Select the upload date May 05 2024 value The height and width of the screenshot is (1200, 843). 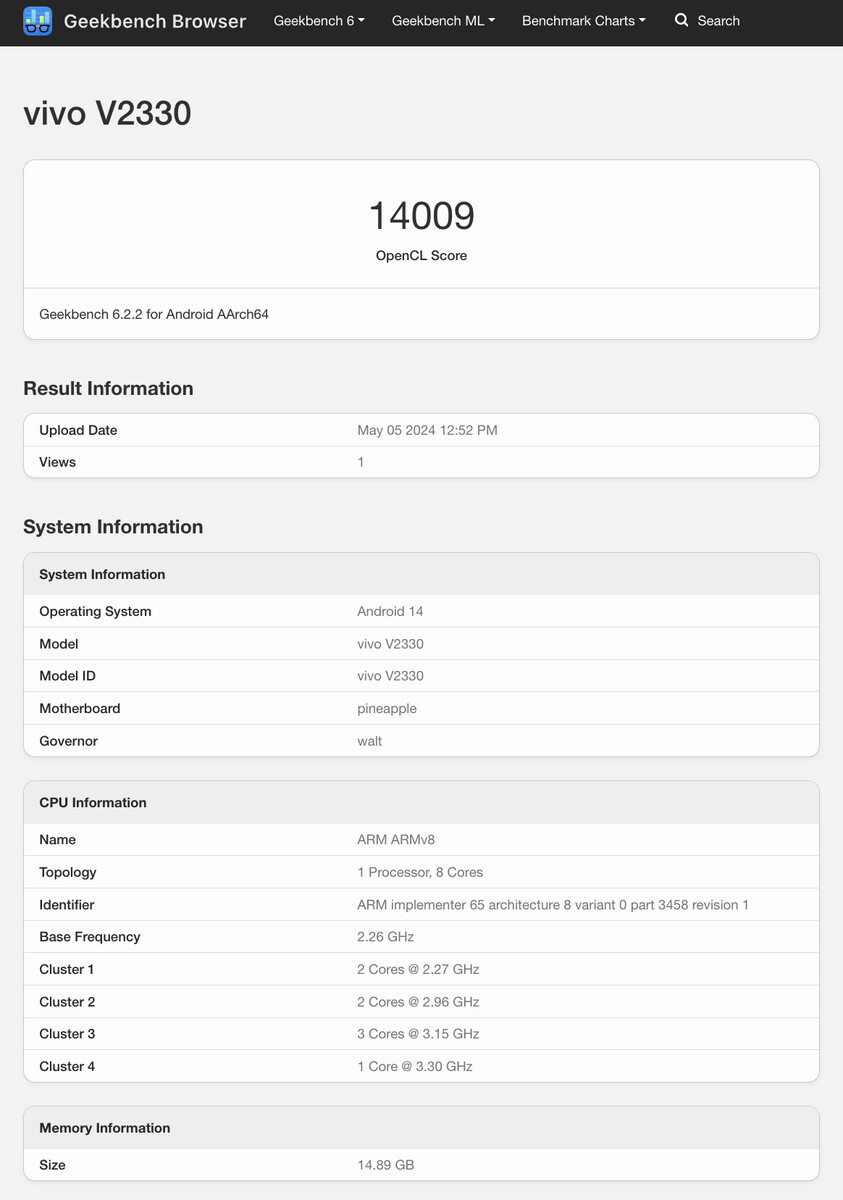click(427, 430)
